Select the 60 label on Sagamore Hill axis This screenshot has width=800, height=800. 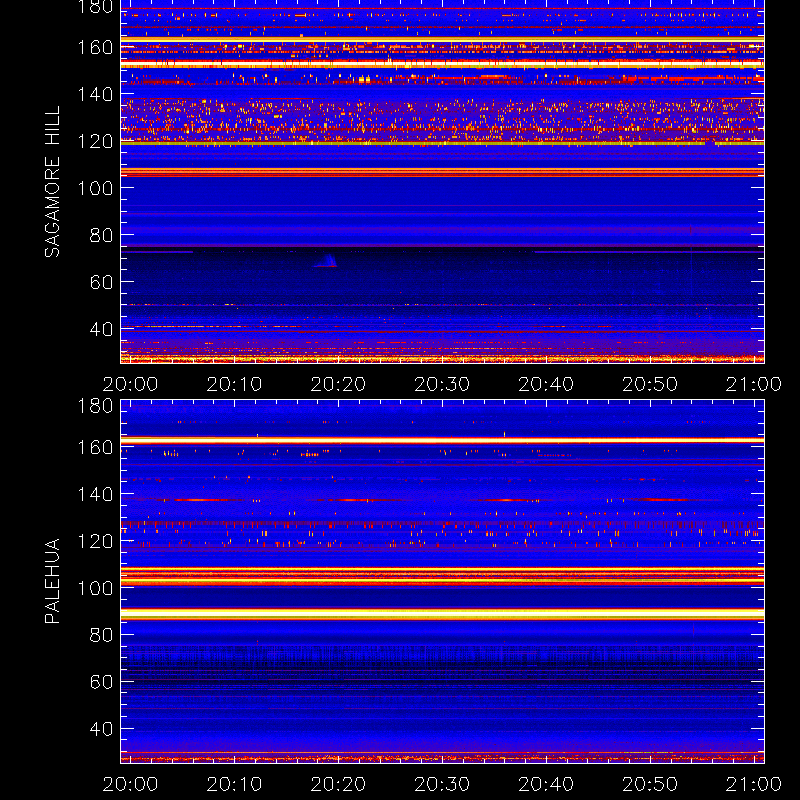point(101,282)
